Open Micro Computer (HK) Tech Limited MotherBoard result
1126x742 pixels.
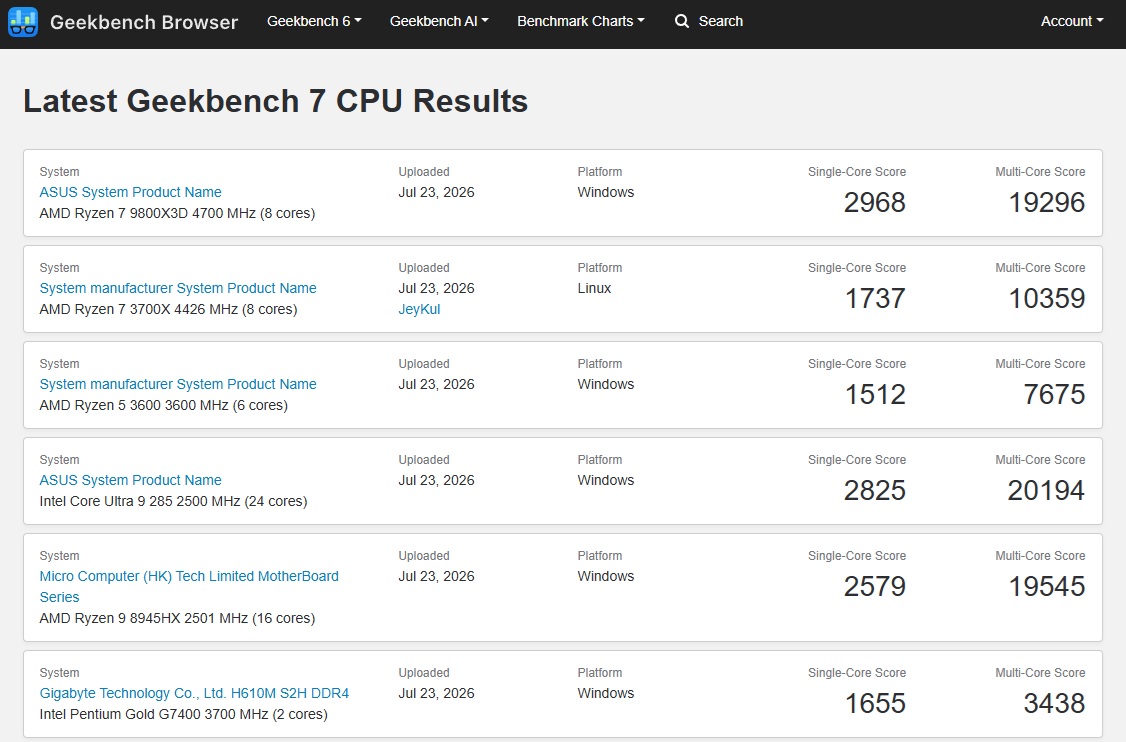pyautogui.click(x=189, y=586)
